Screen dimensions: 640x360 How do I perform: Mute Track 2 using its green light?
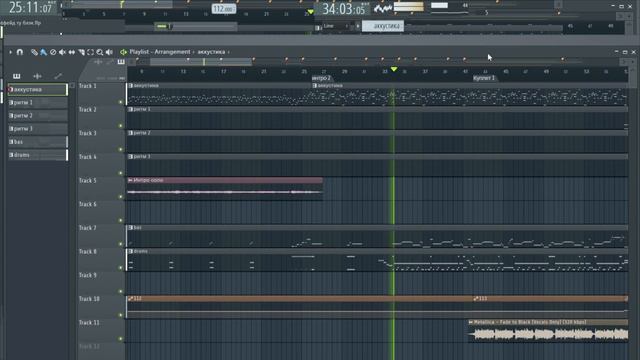[120, 126]
